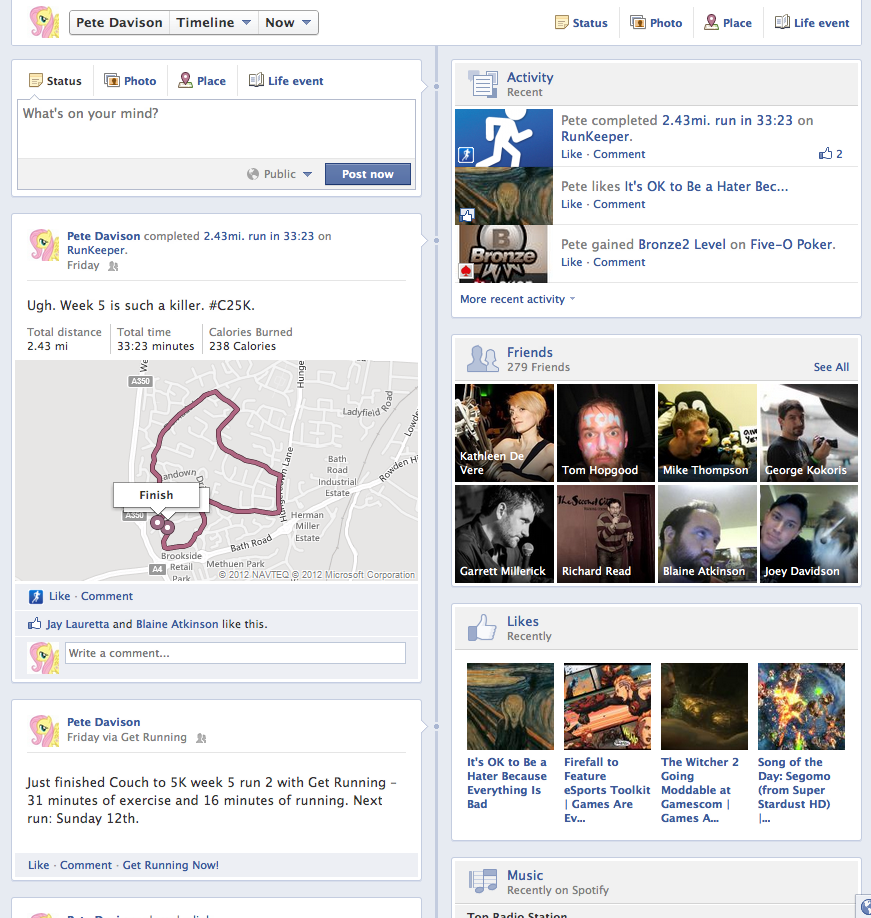This screenshot has width=871, height=918.
Task: Click the Write a comment field
Action: click(x=236, y=653)
